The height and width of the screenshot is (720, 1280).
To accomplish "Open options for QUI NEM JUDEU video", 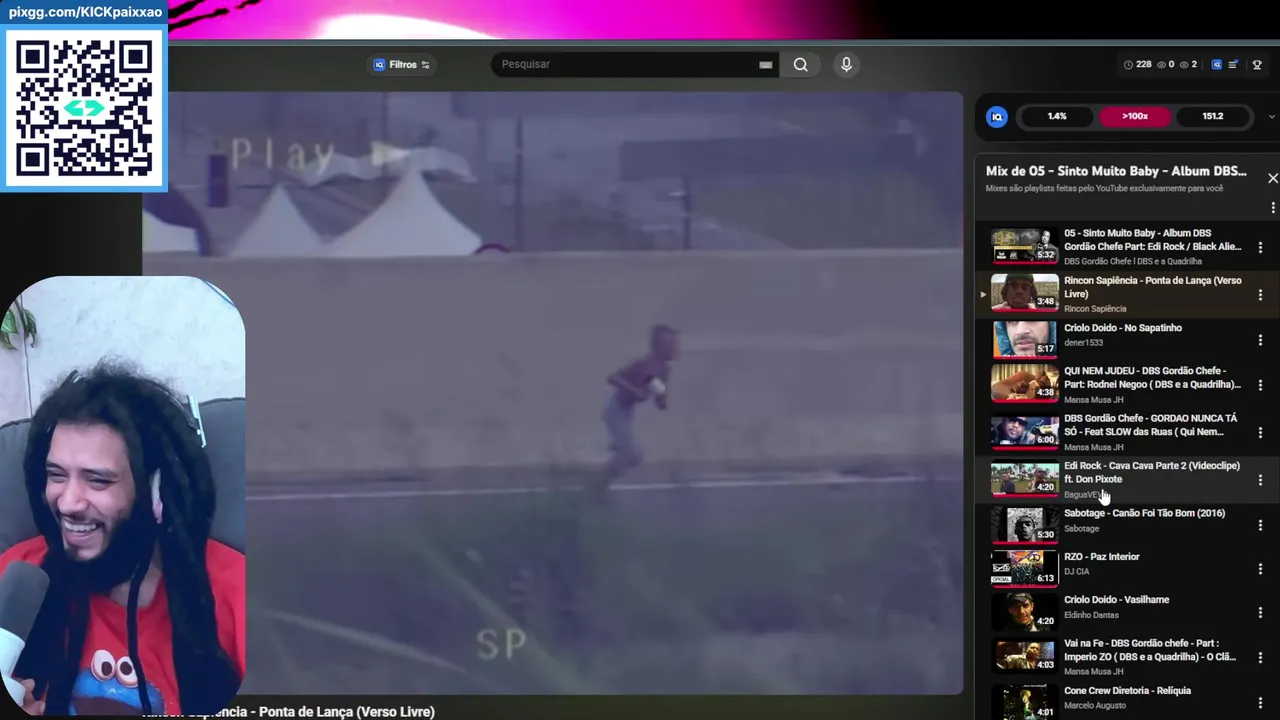I will click(1260, 385).
